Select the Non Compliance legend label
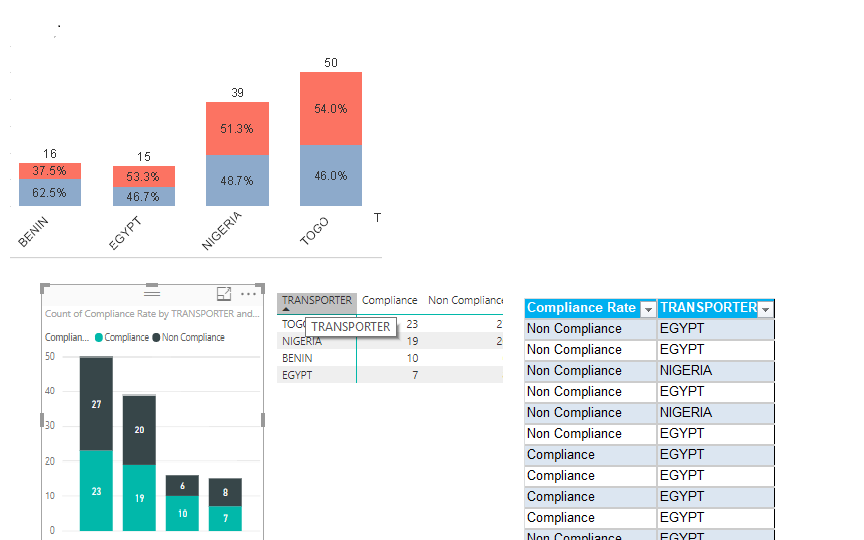Image resolution: width=864 pixels, height=540 pixels. coord(193,337)
